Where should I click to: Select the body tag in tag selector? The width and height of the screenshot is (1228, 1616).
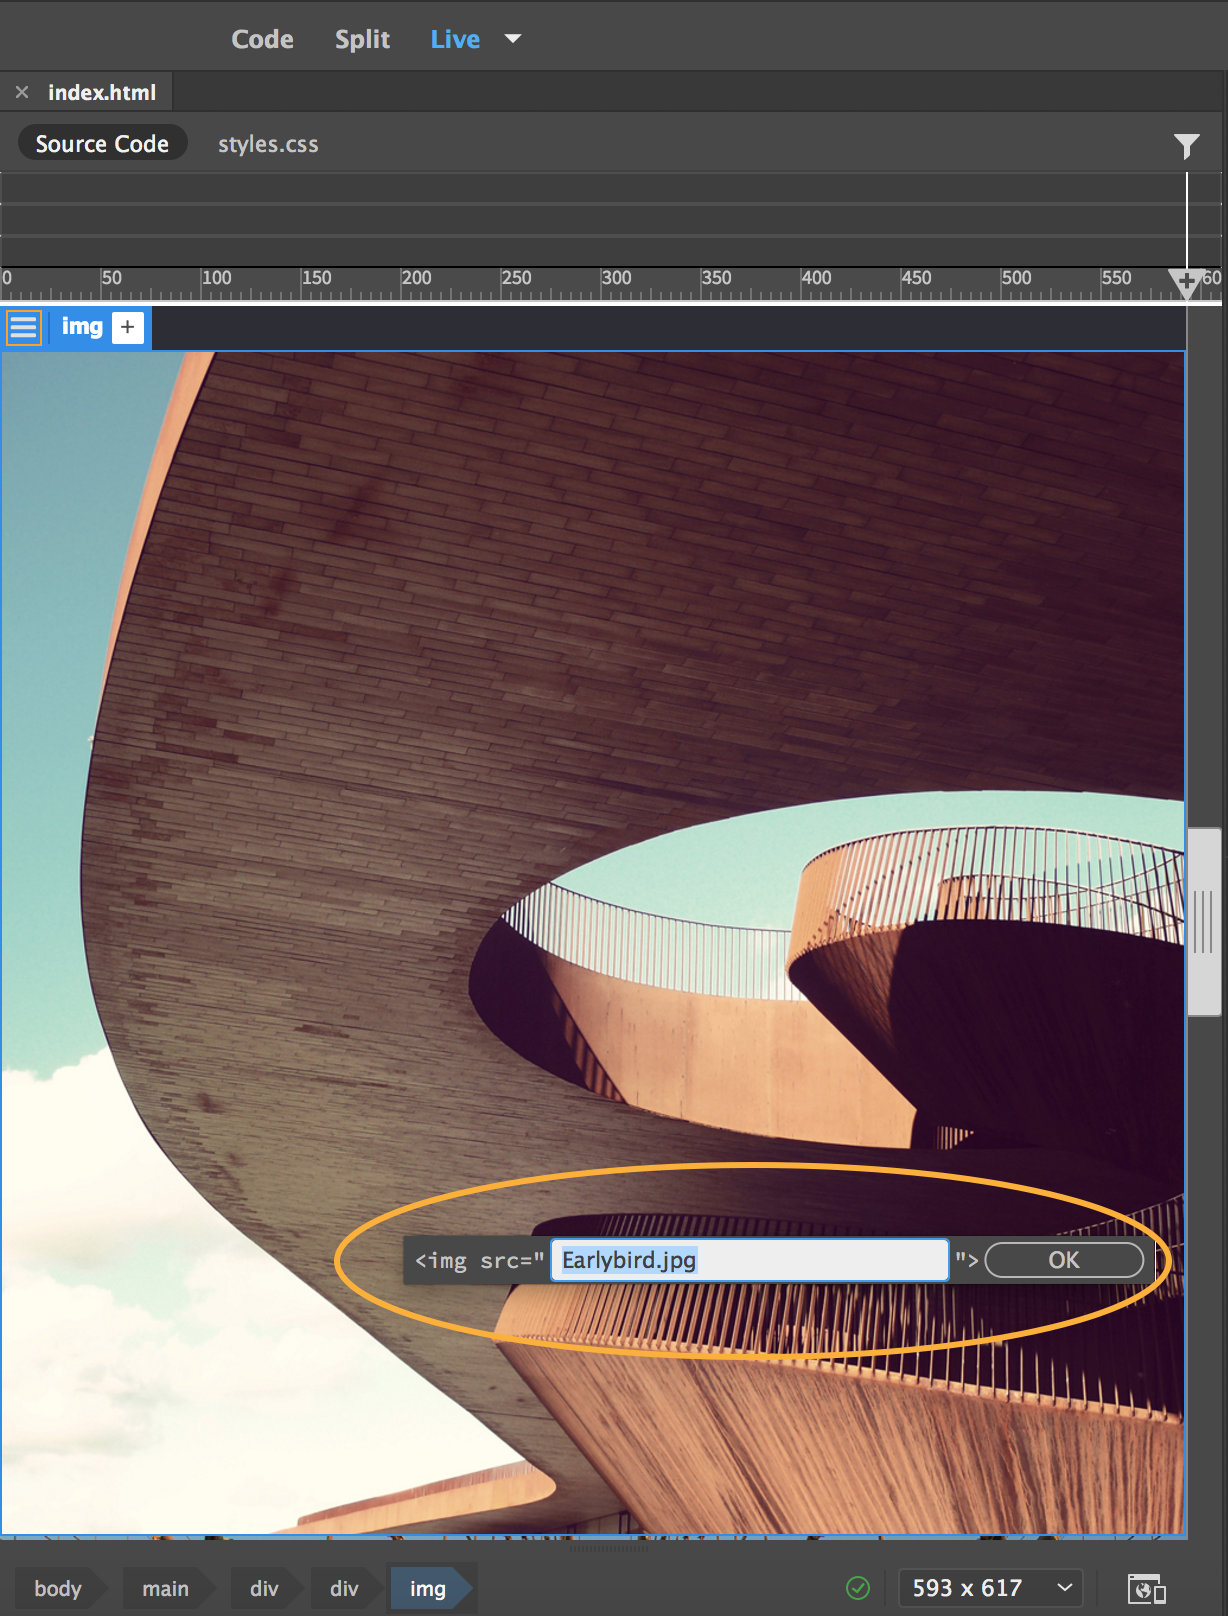point(58,1588)
